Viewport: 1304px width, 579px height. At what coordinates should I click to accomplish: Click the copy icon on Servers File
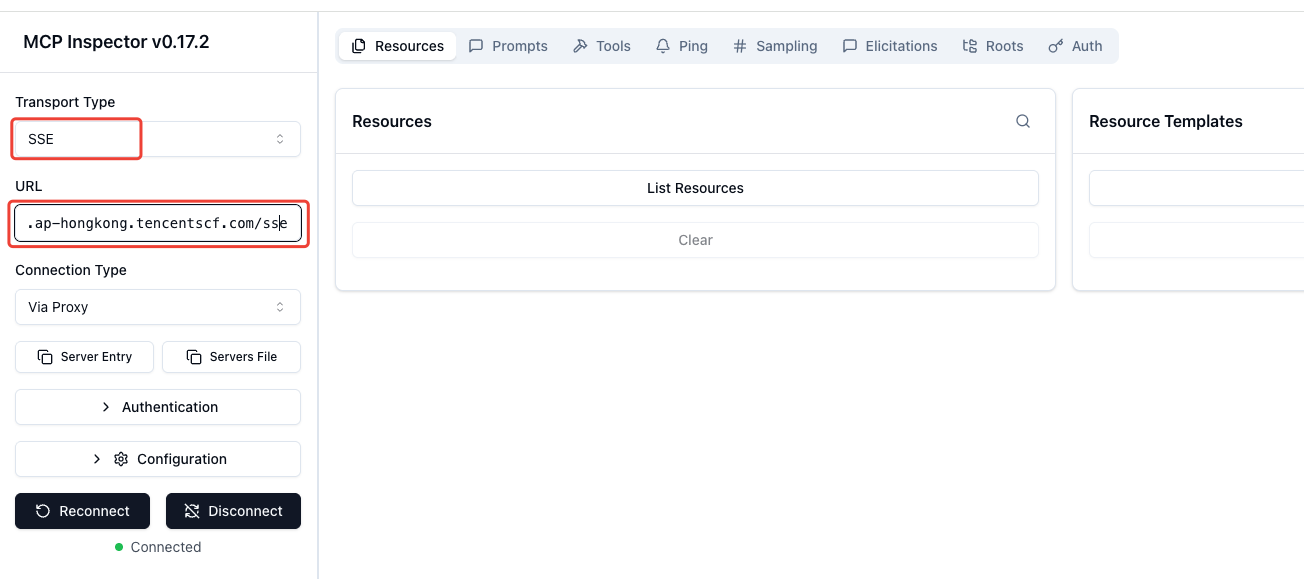(x=194, y=357)
